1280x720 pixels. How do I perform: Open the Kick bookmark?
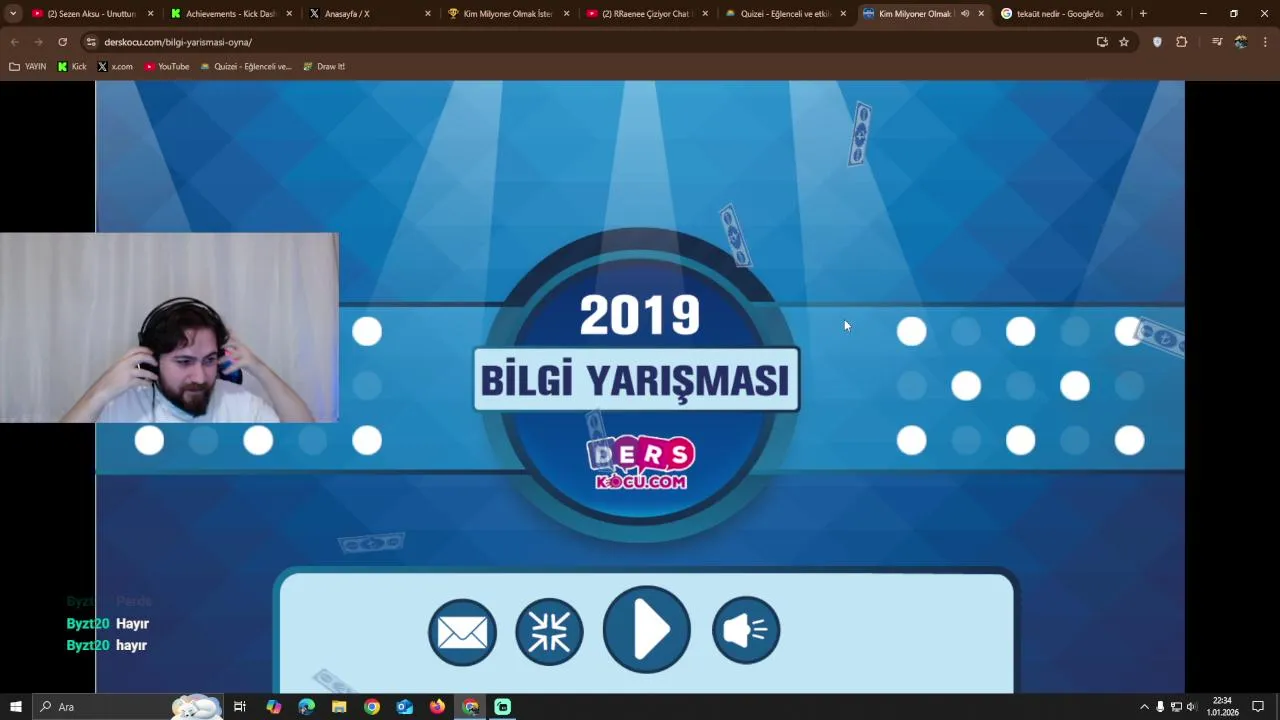(72, 67)
